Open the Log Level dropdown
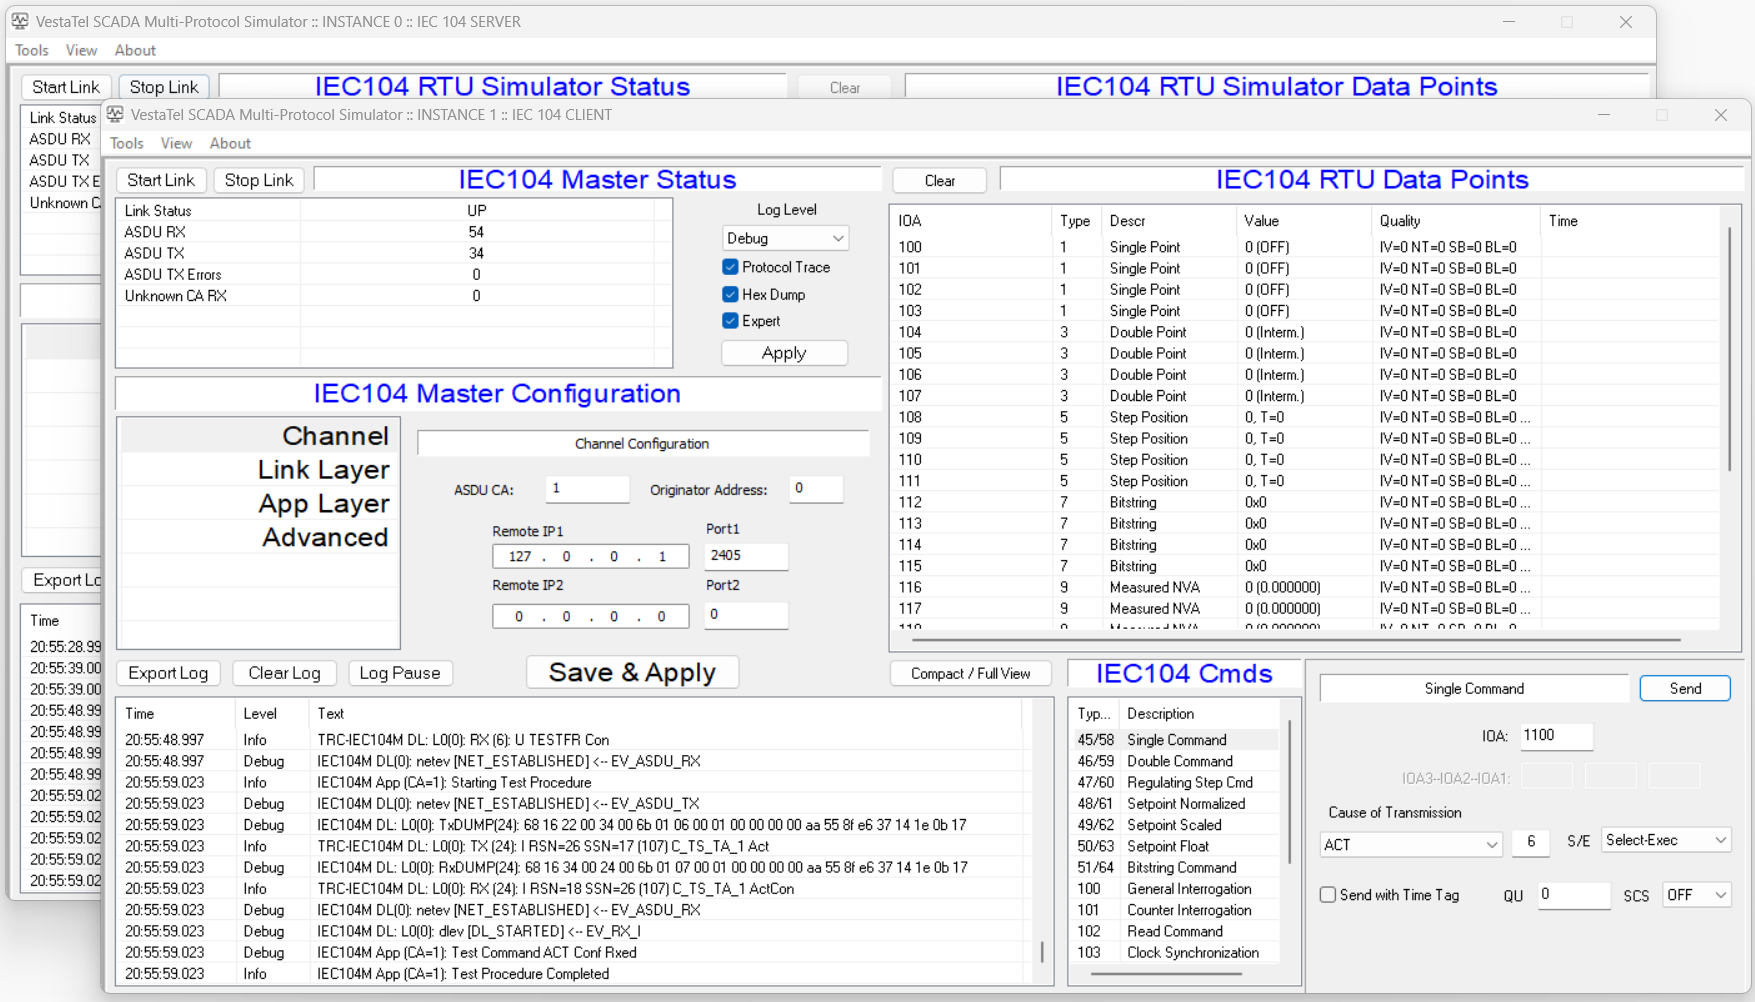Screen dimensions: 1755x1002 click(x=785, y=238)
